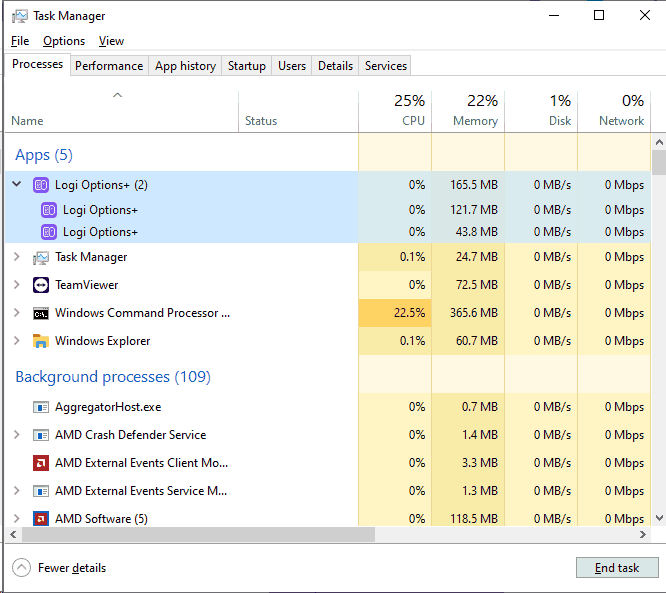666x593 pixels.
Task: Click the Apps (5) section heading
Action: tap(44, 155)
